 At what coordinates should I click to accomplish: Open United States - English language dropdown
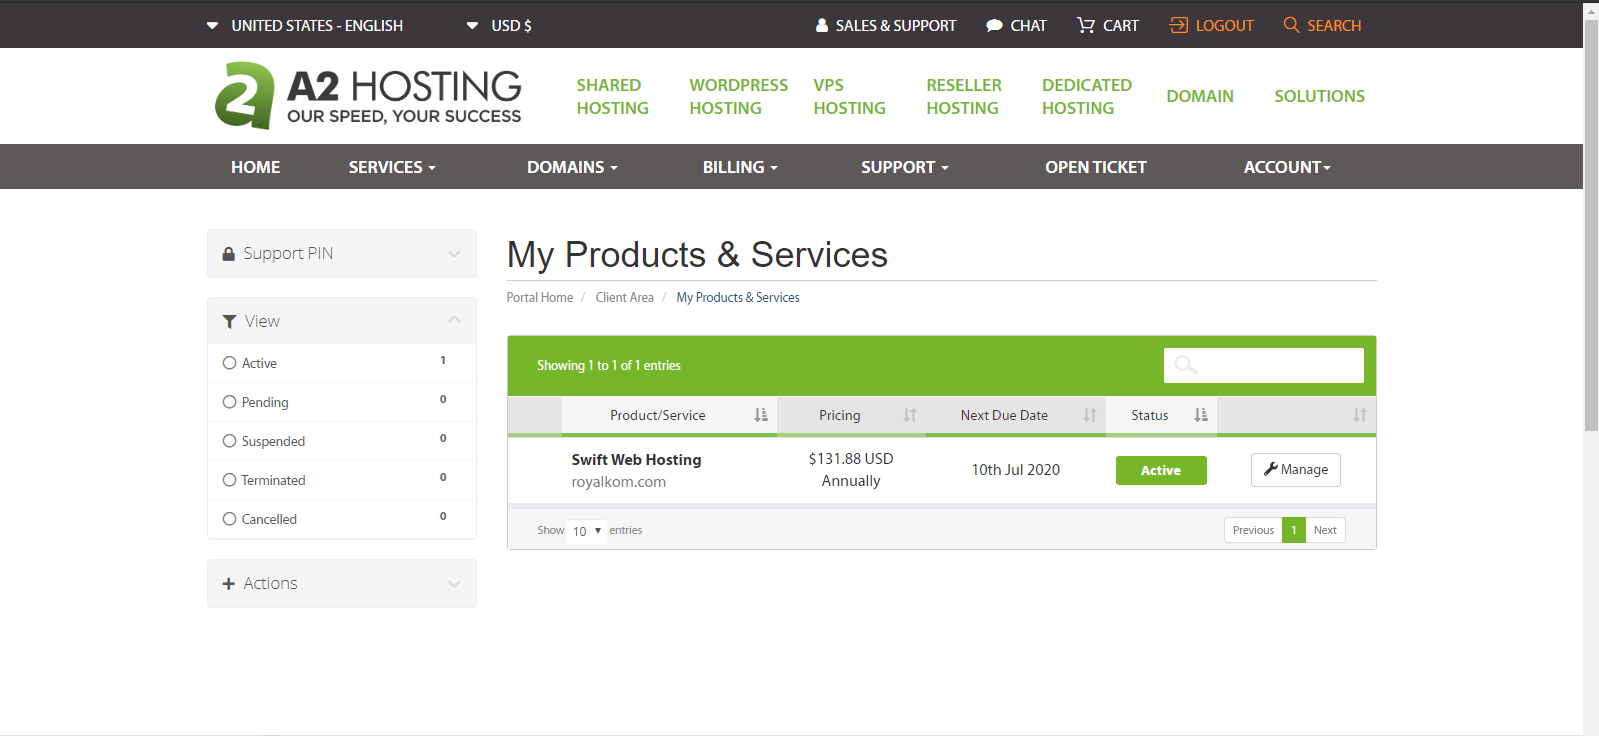[305, 26]
